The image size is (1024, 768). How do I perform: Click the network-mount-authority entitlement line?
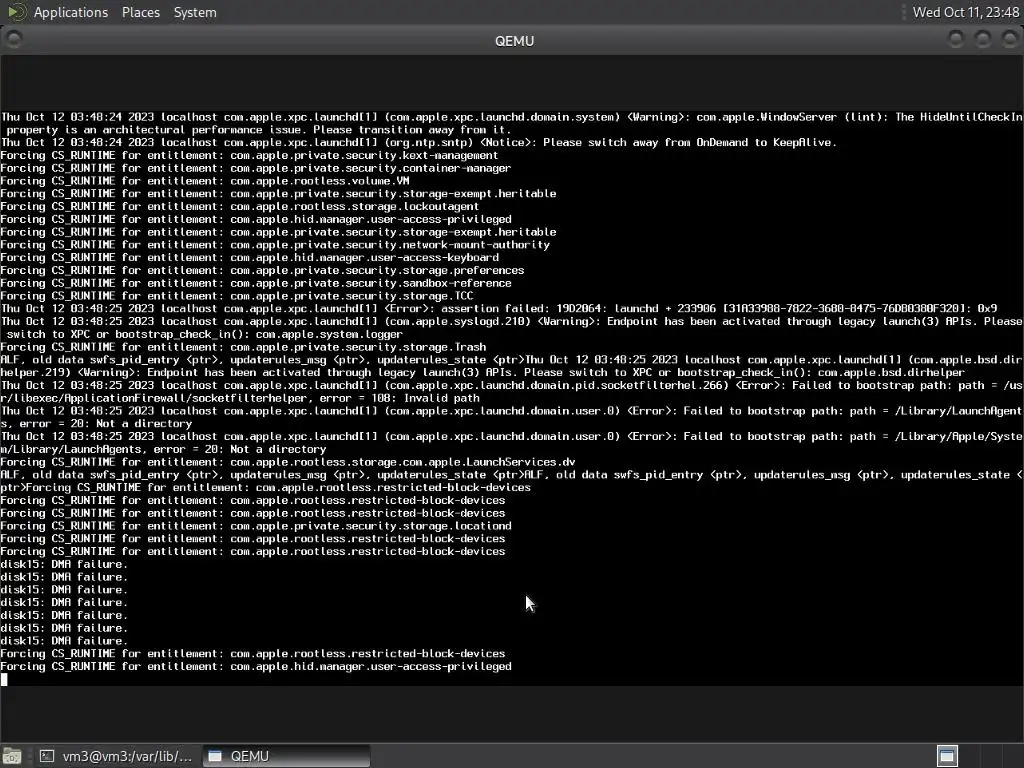point(275,245)
